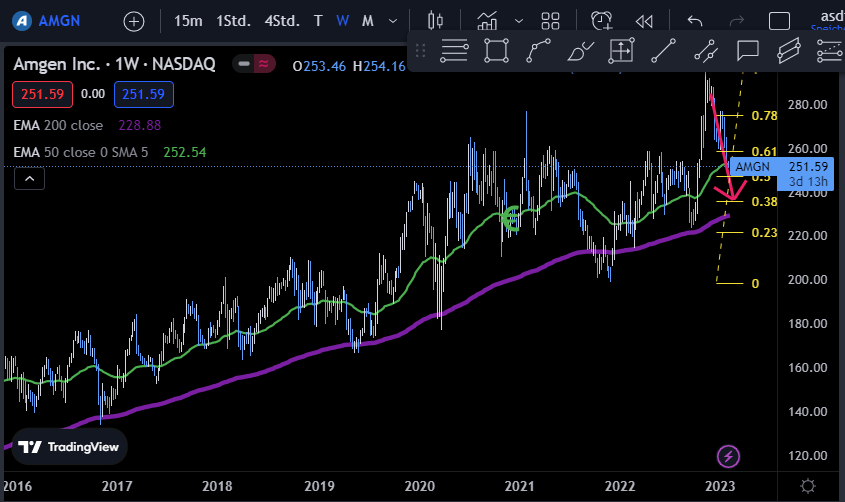The width and height of the screenshot is (845, 502).
Task: Click the O253.46 open price value
Action: 319,66
